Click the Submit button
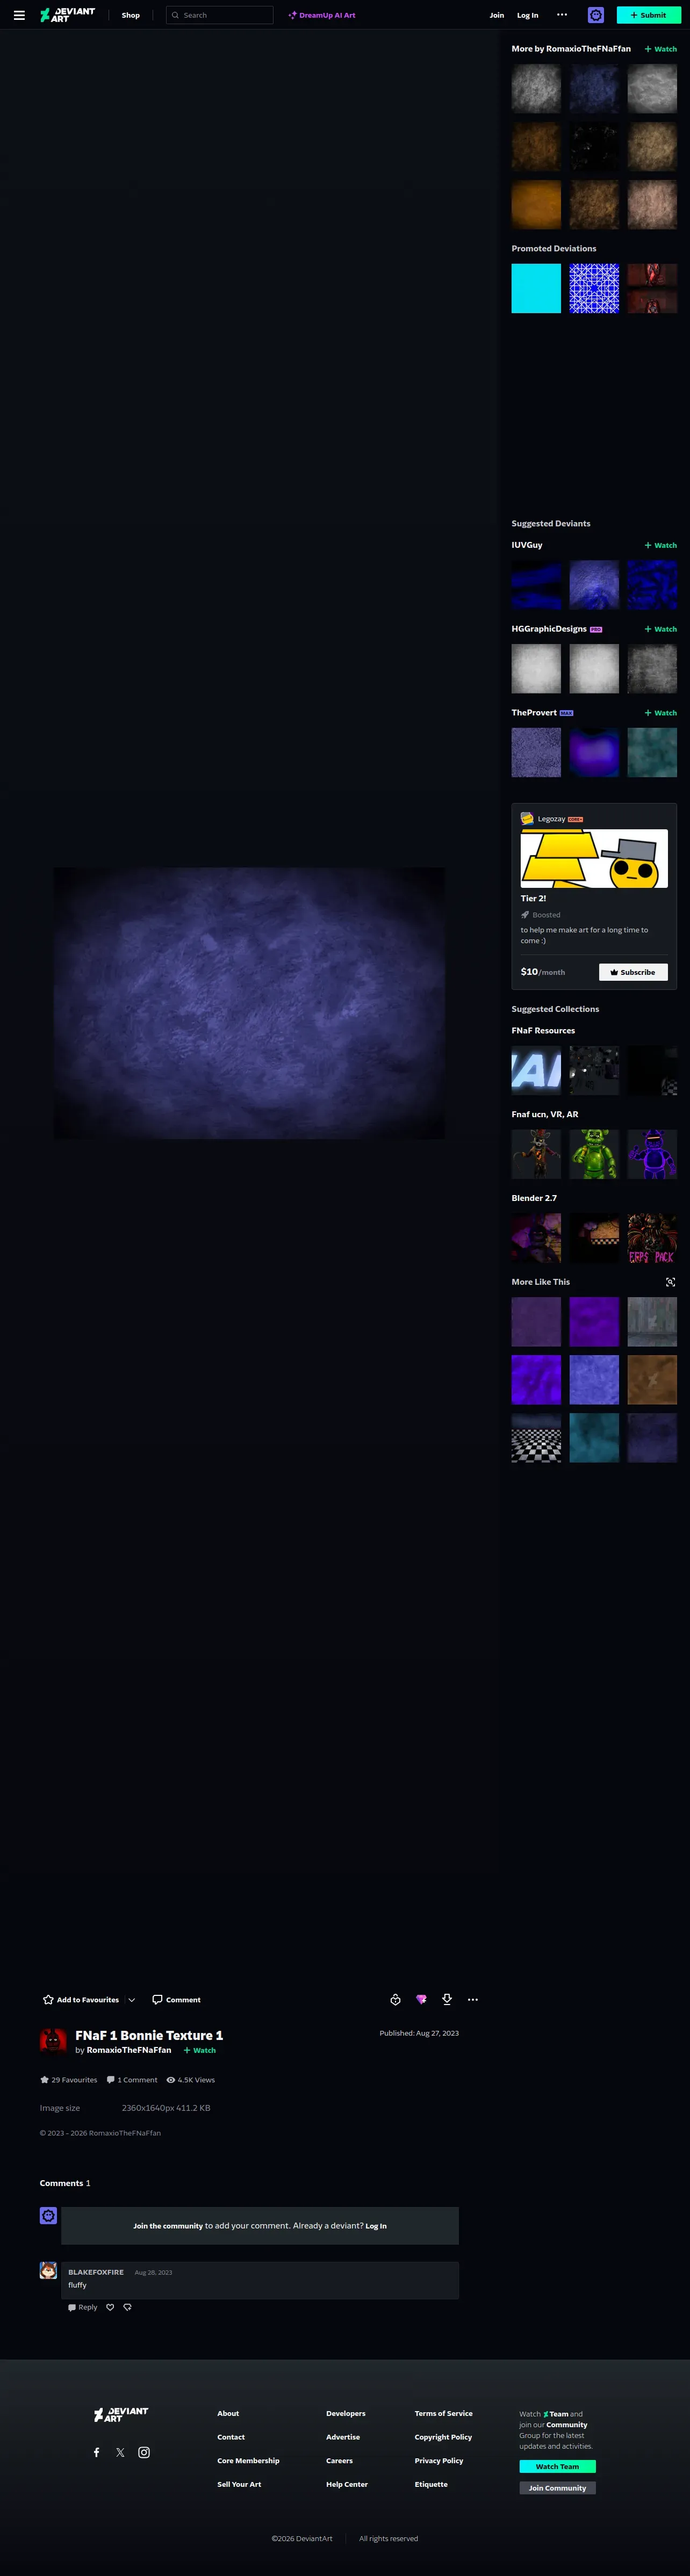Image resolution: width=690 pixels, height=2576 pixels. (648, 15)
